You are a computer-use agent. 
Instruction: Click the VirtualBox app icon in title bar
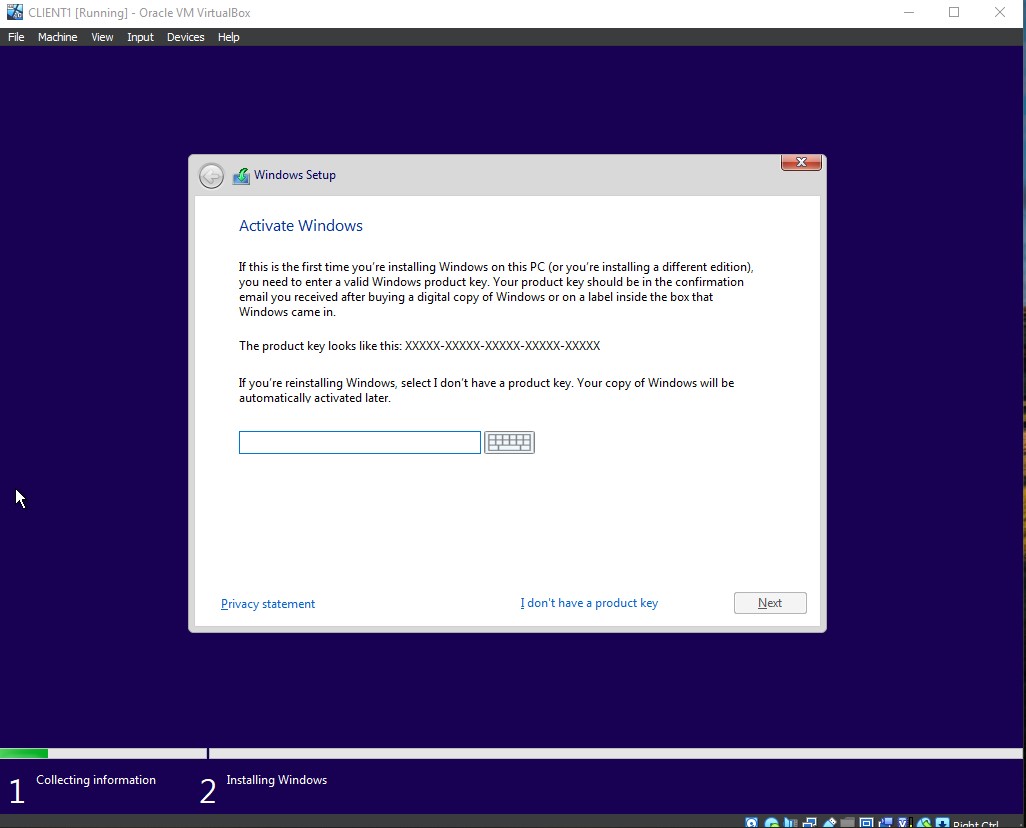pos(14,12)
